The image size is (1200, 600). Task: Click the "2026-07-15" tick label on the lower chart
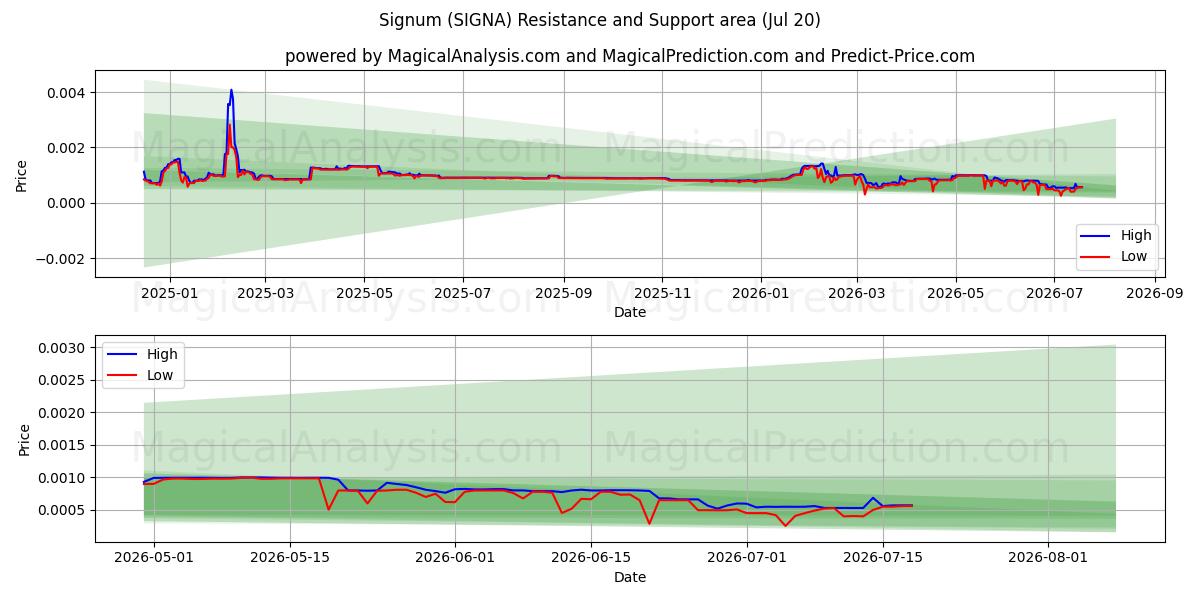(883, 558)
